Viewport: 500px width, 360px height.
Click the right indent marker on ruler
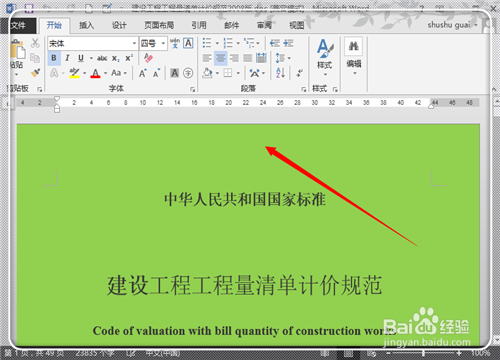pos(431,106)
